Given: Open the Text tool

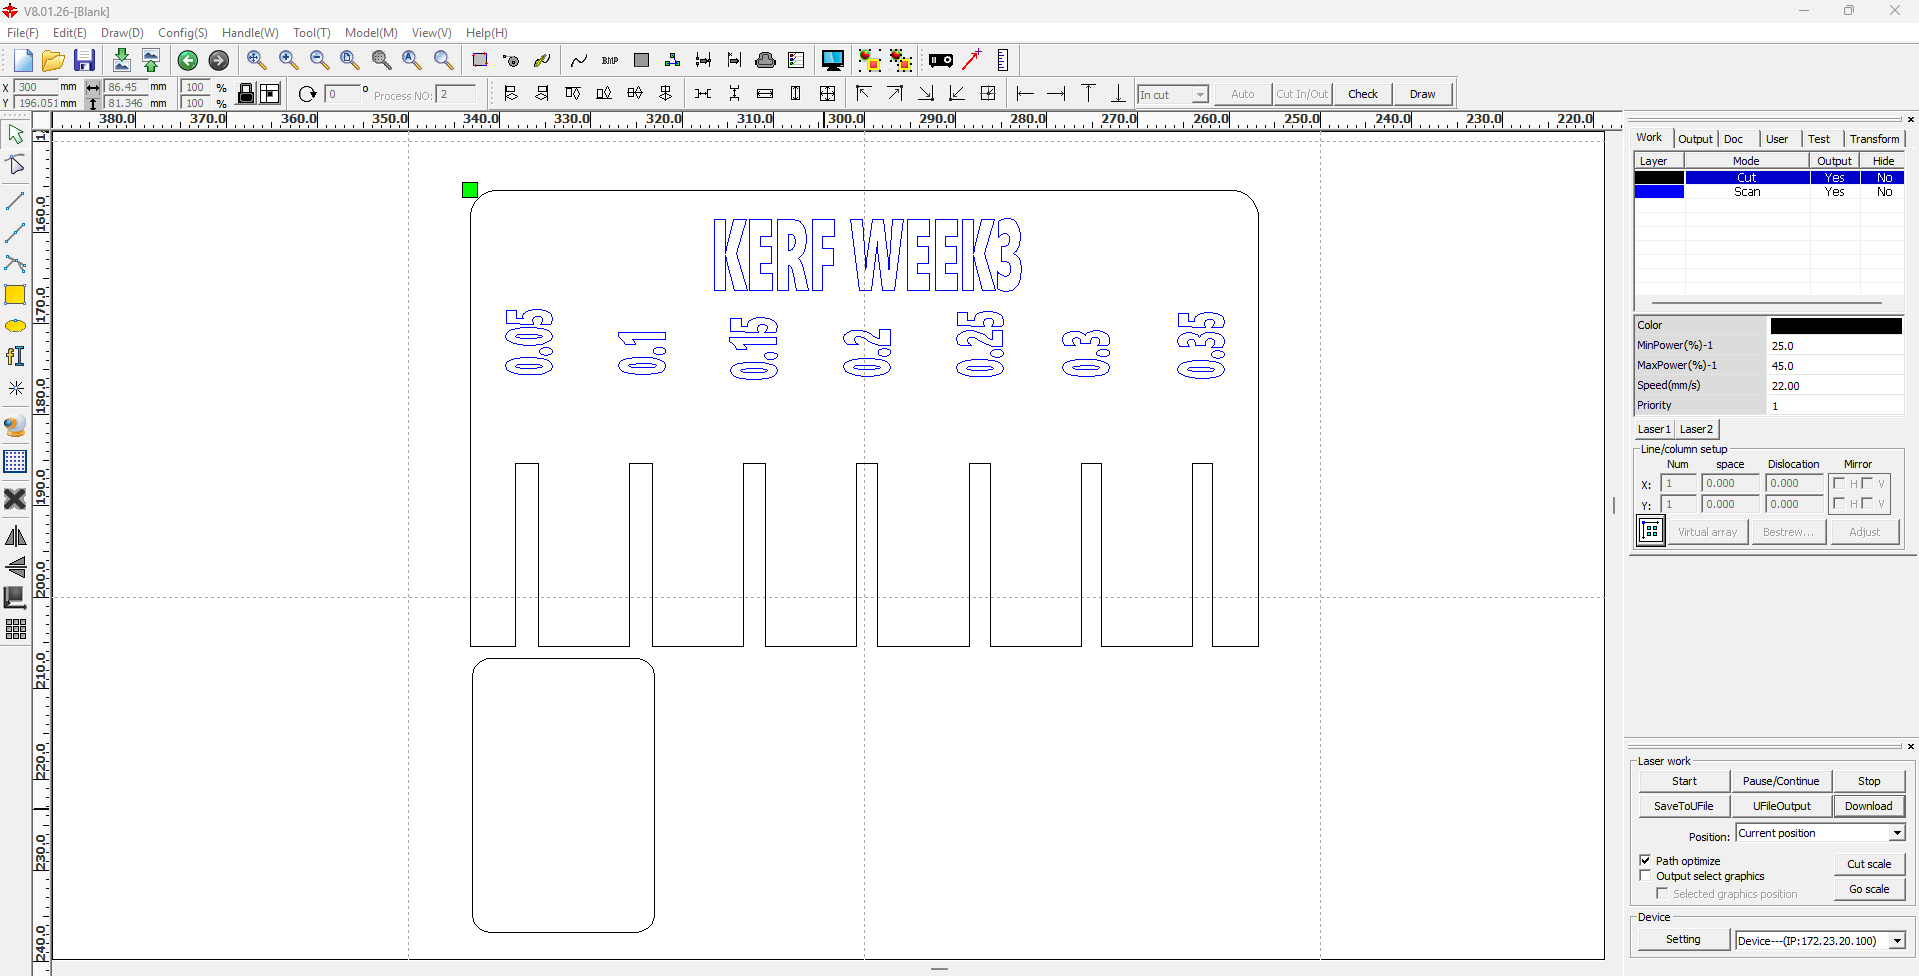Looking at the screenshot, I should pos(16,356).
